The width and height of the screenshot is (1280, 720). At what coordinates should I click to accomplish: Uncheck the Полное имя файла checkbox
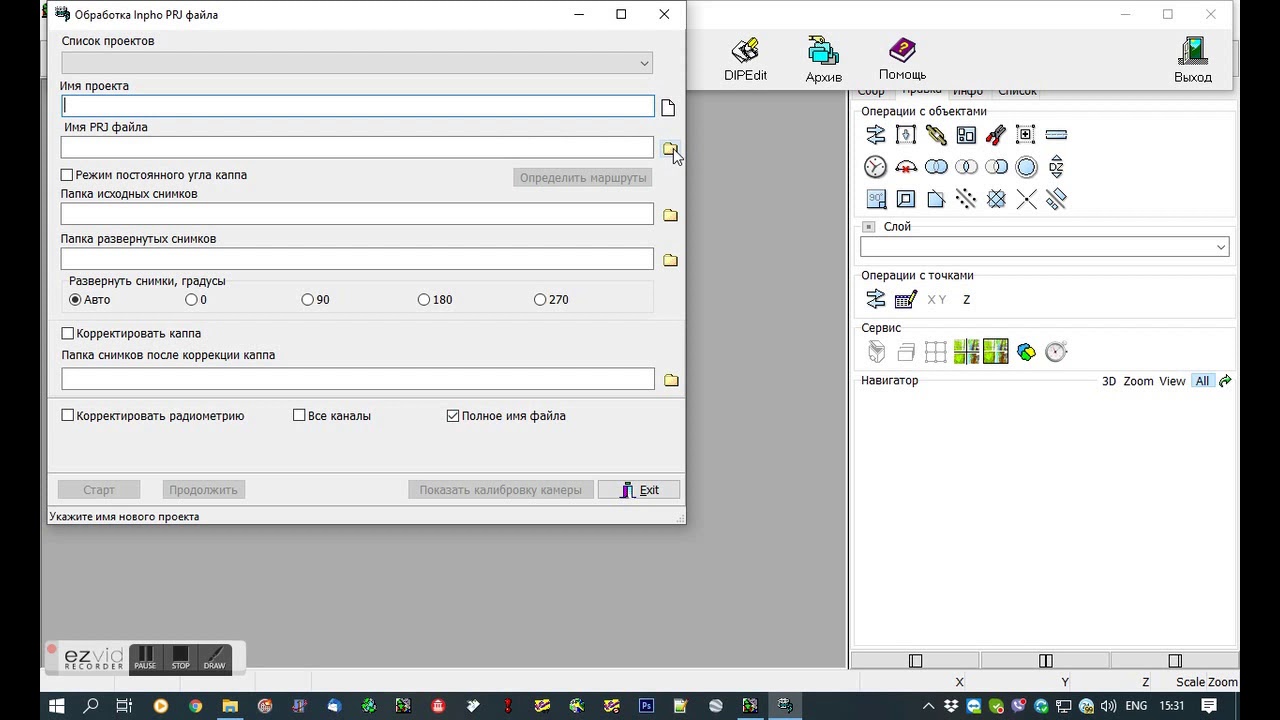coord(453,415)
